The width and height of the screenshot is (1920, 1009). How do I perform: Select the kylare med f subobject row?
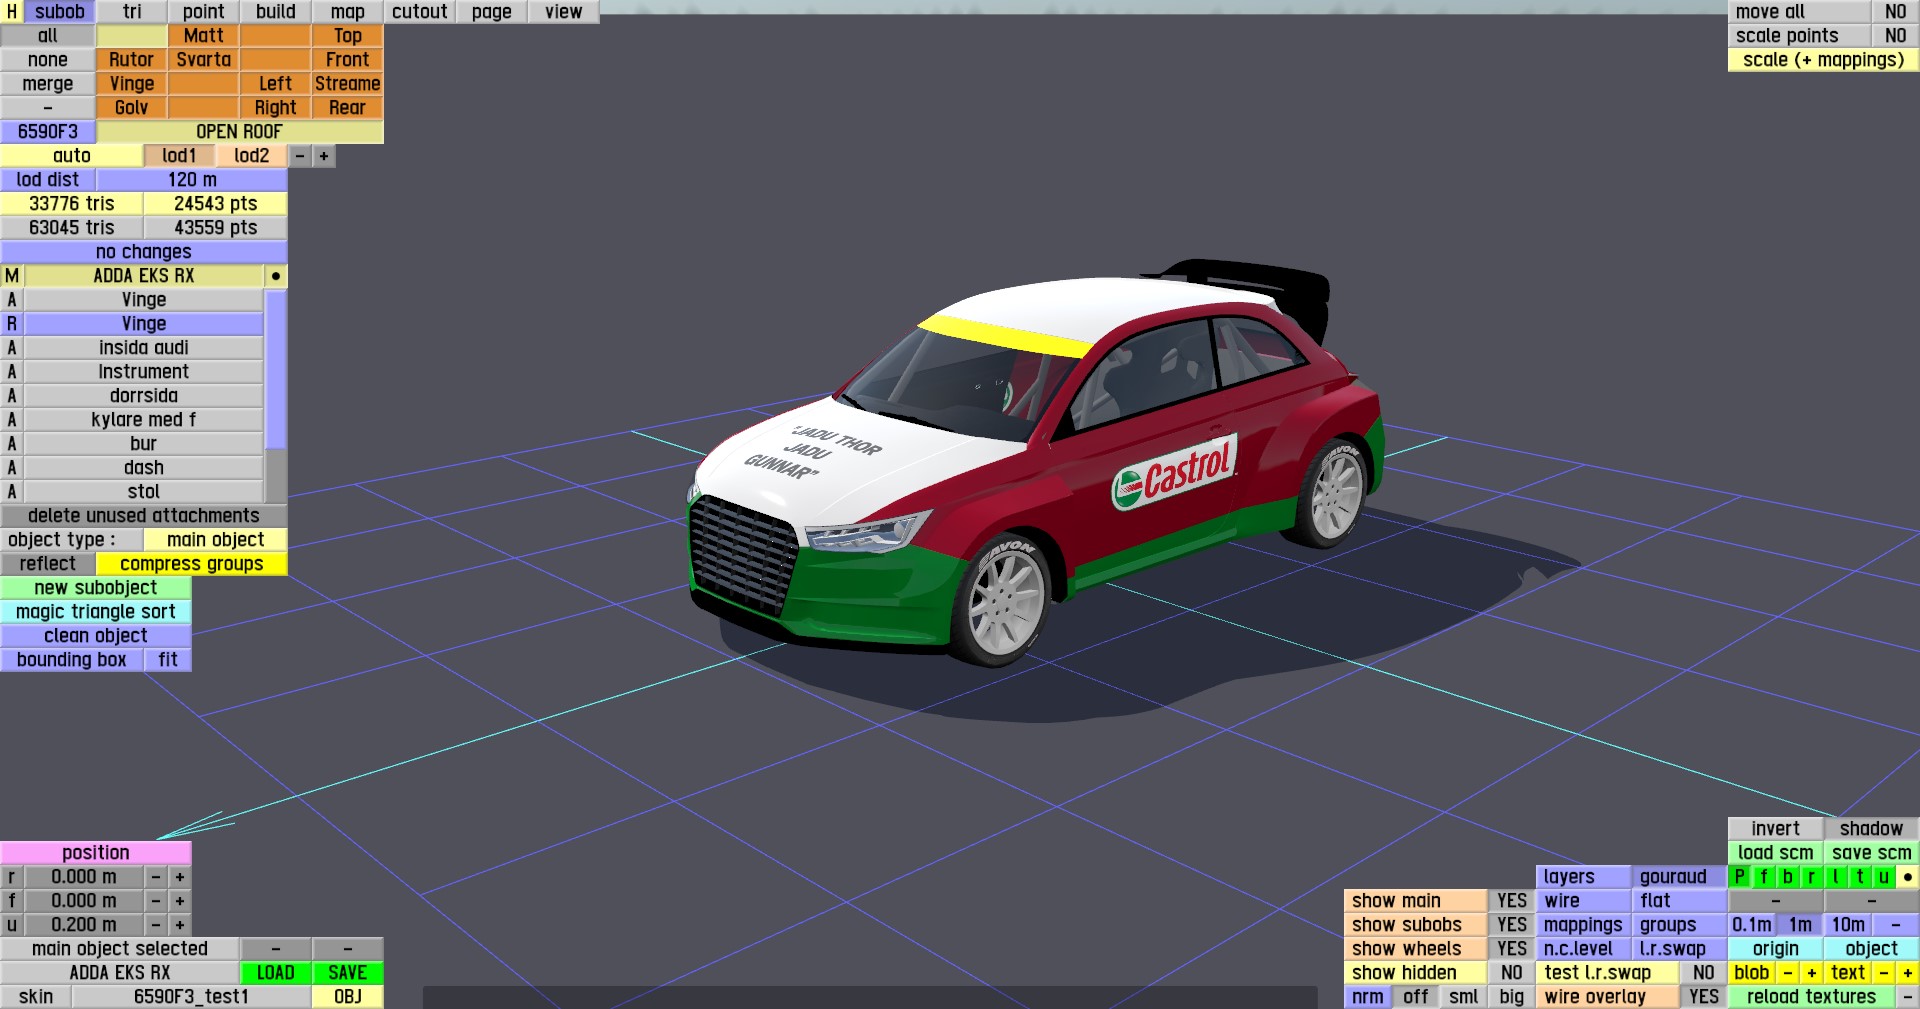pyautogui.click(x=144, y=420)
